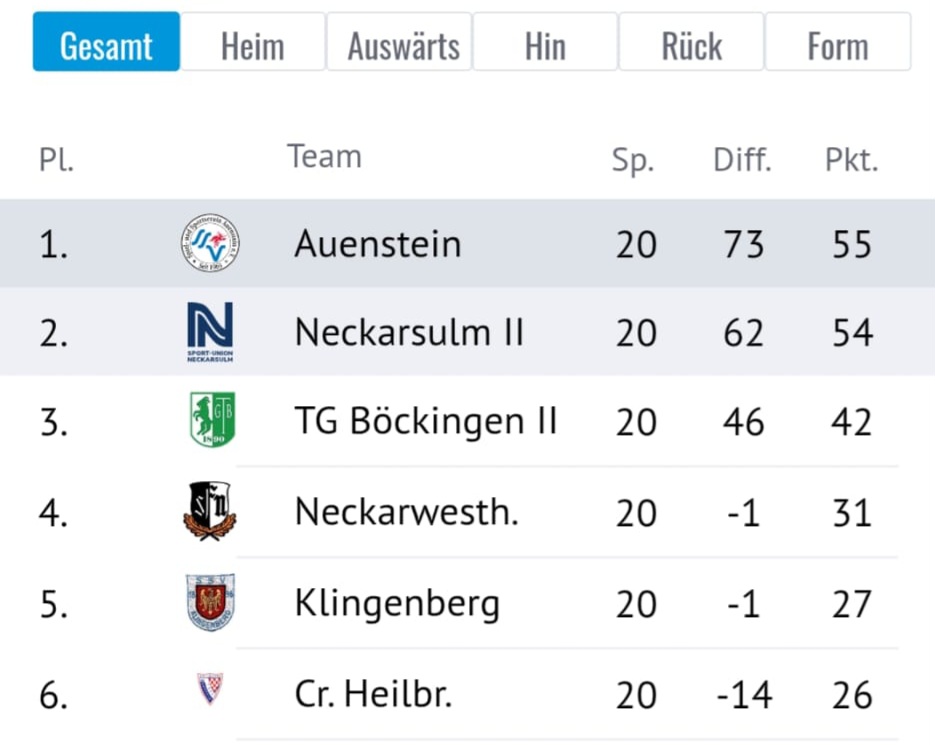Open the Neckarwesth. team link

[407, 512]
